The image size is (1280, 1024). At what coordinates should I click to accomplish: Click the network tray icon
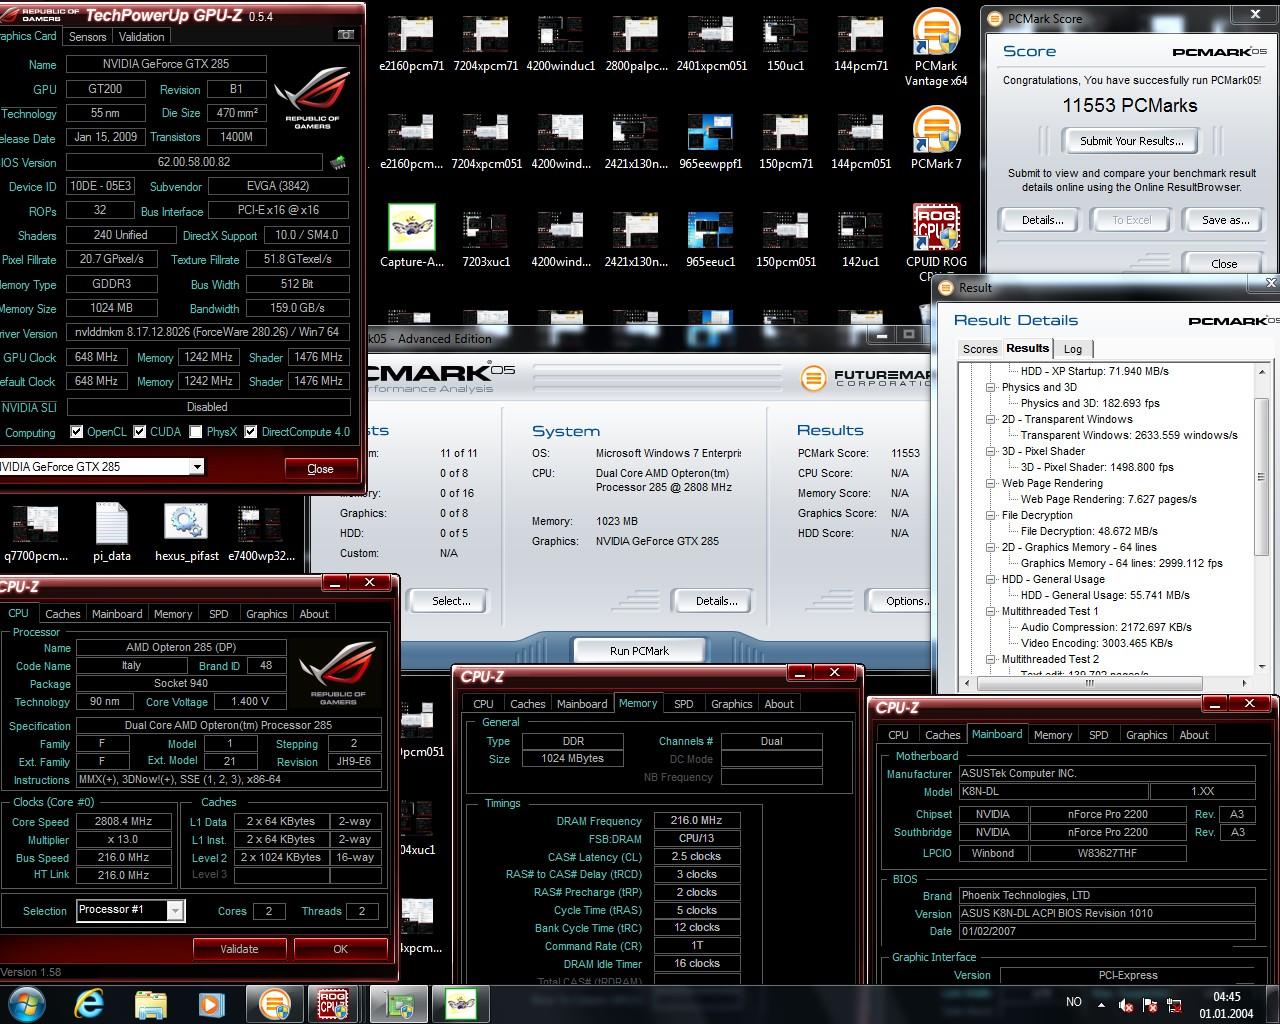(1175, 1004)
